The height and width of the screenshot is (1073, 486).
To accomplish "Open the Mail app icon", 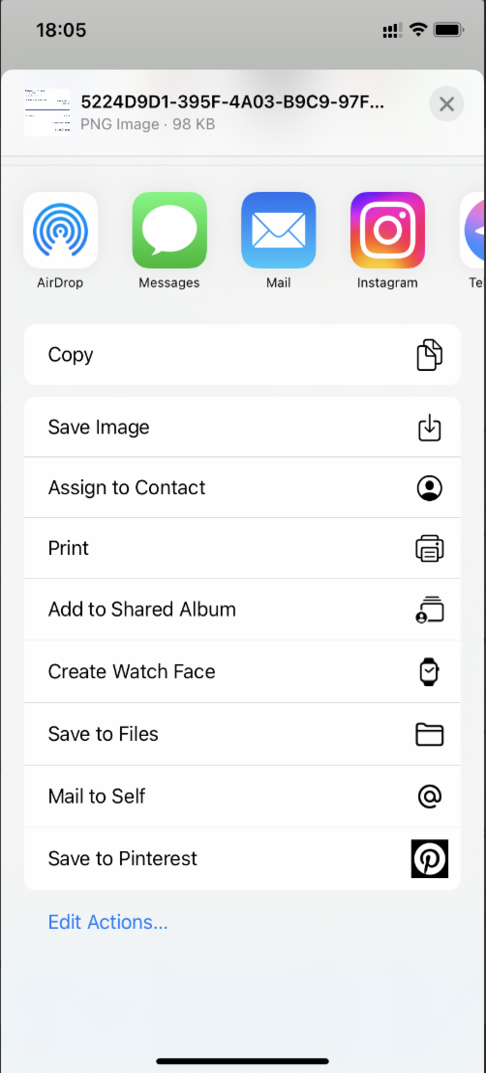I will pos(279,230).
